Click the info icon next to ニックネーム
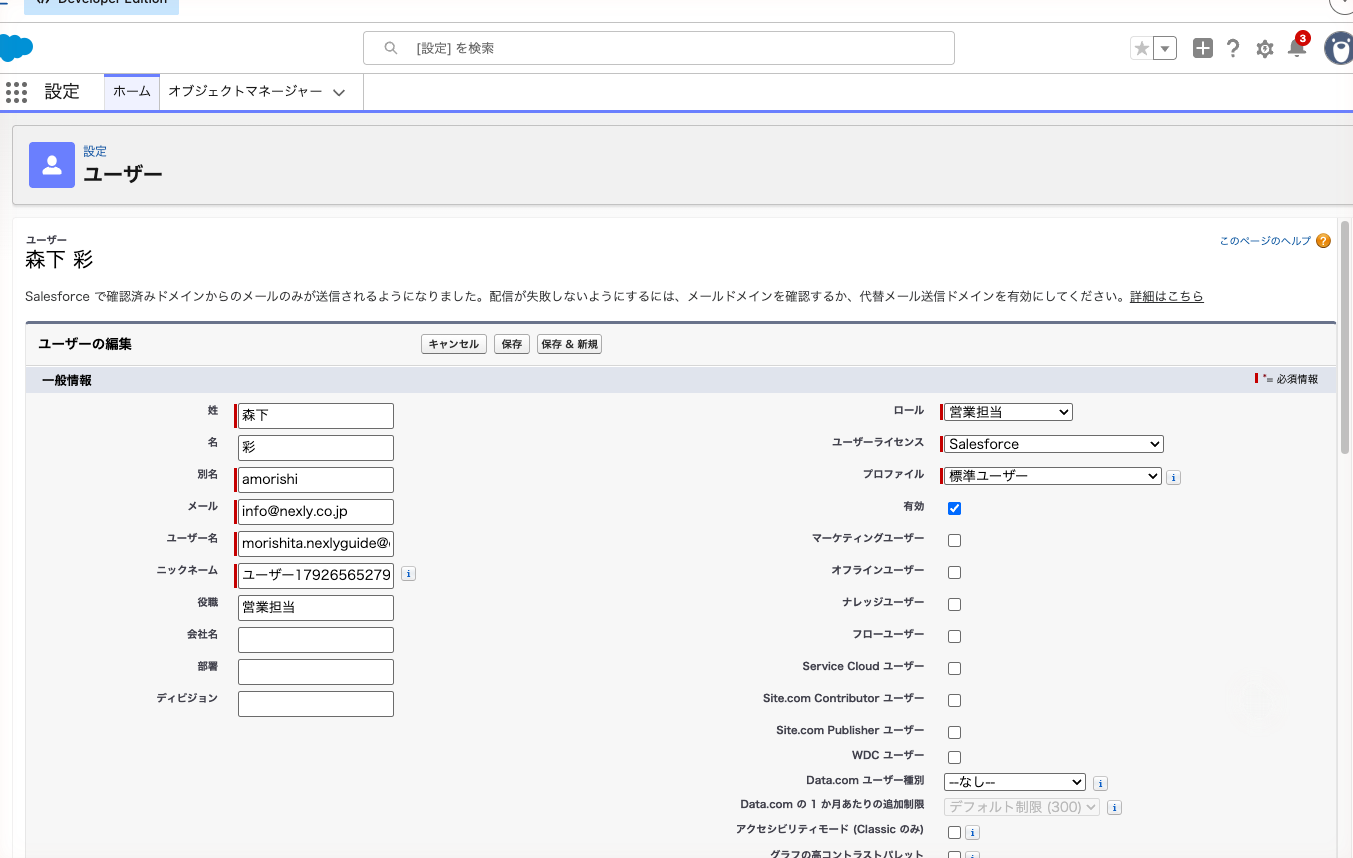The image size is (1353, 858). click(409, 574)
